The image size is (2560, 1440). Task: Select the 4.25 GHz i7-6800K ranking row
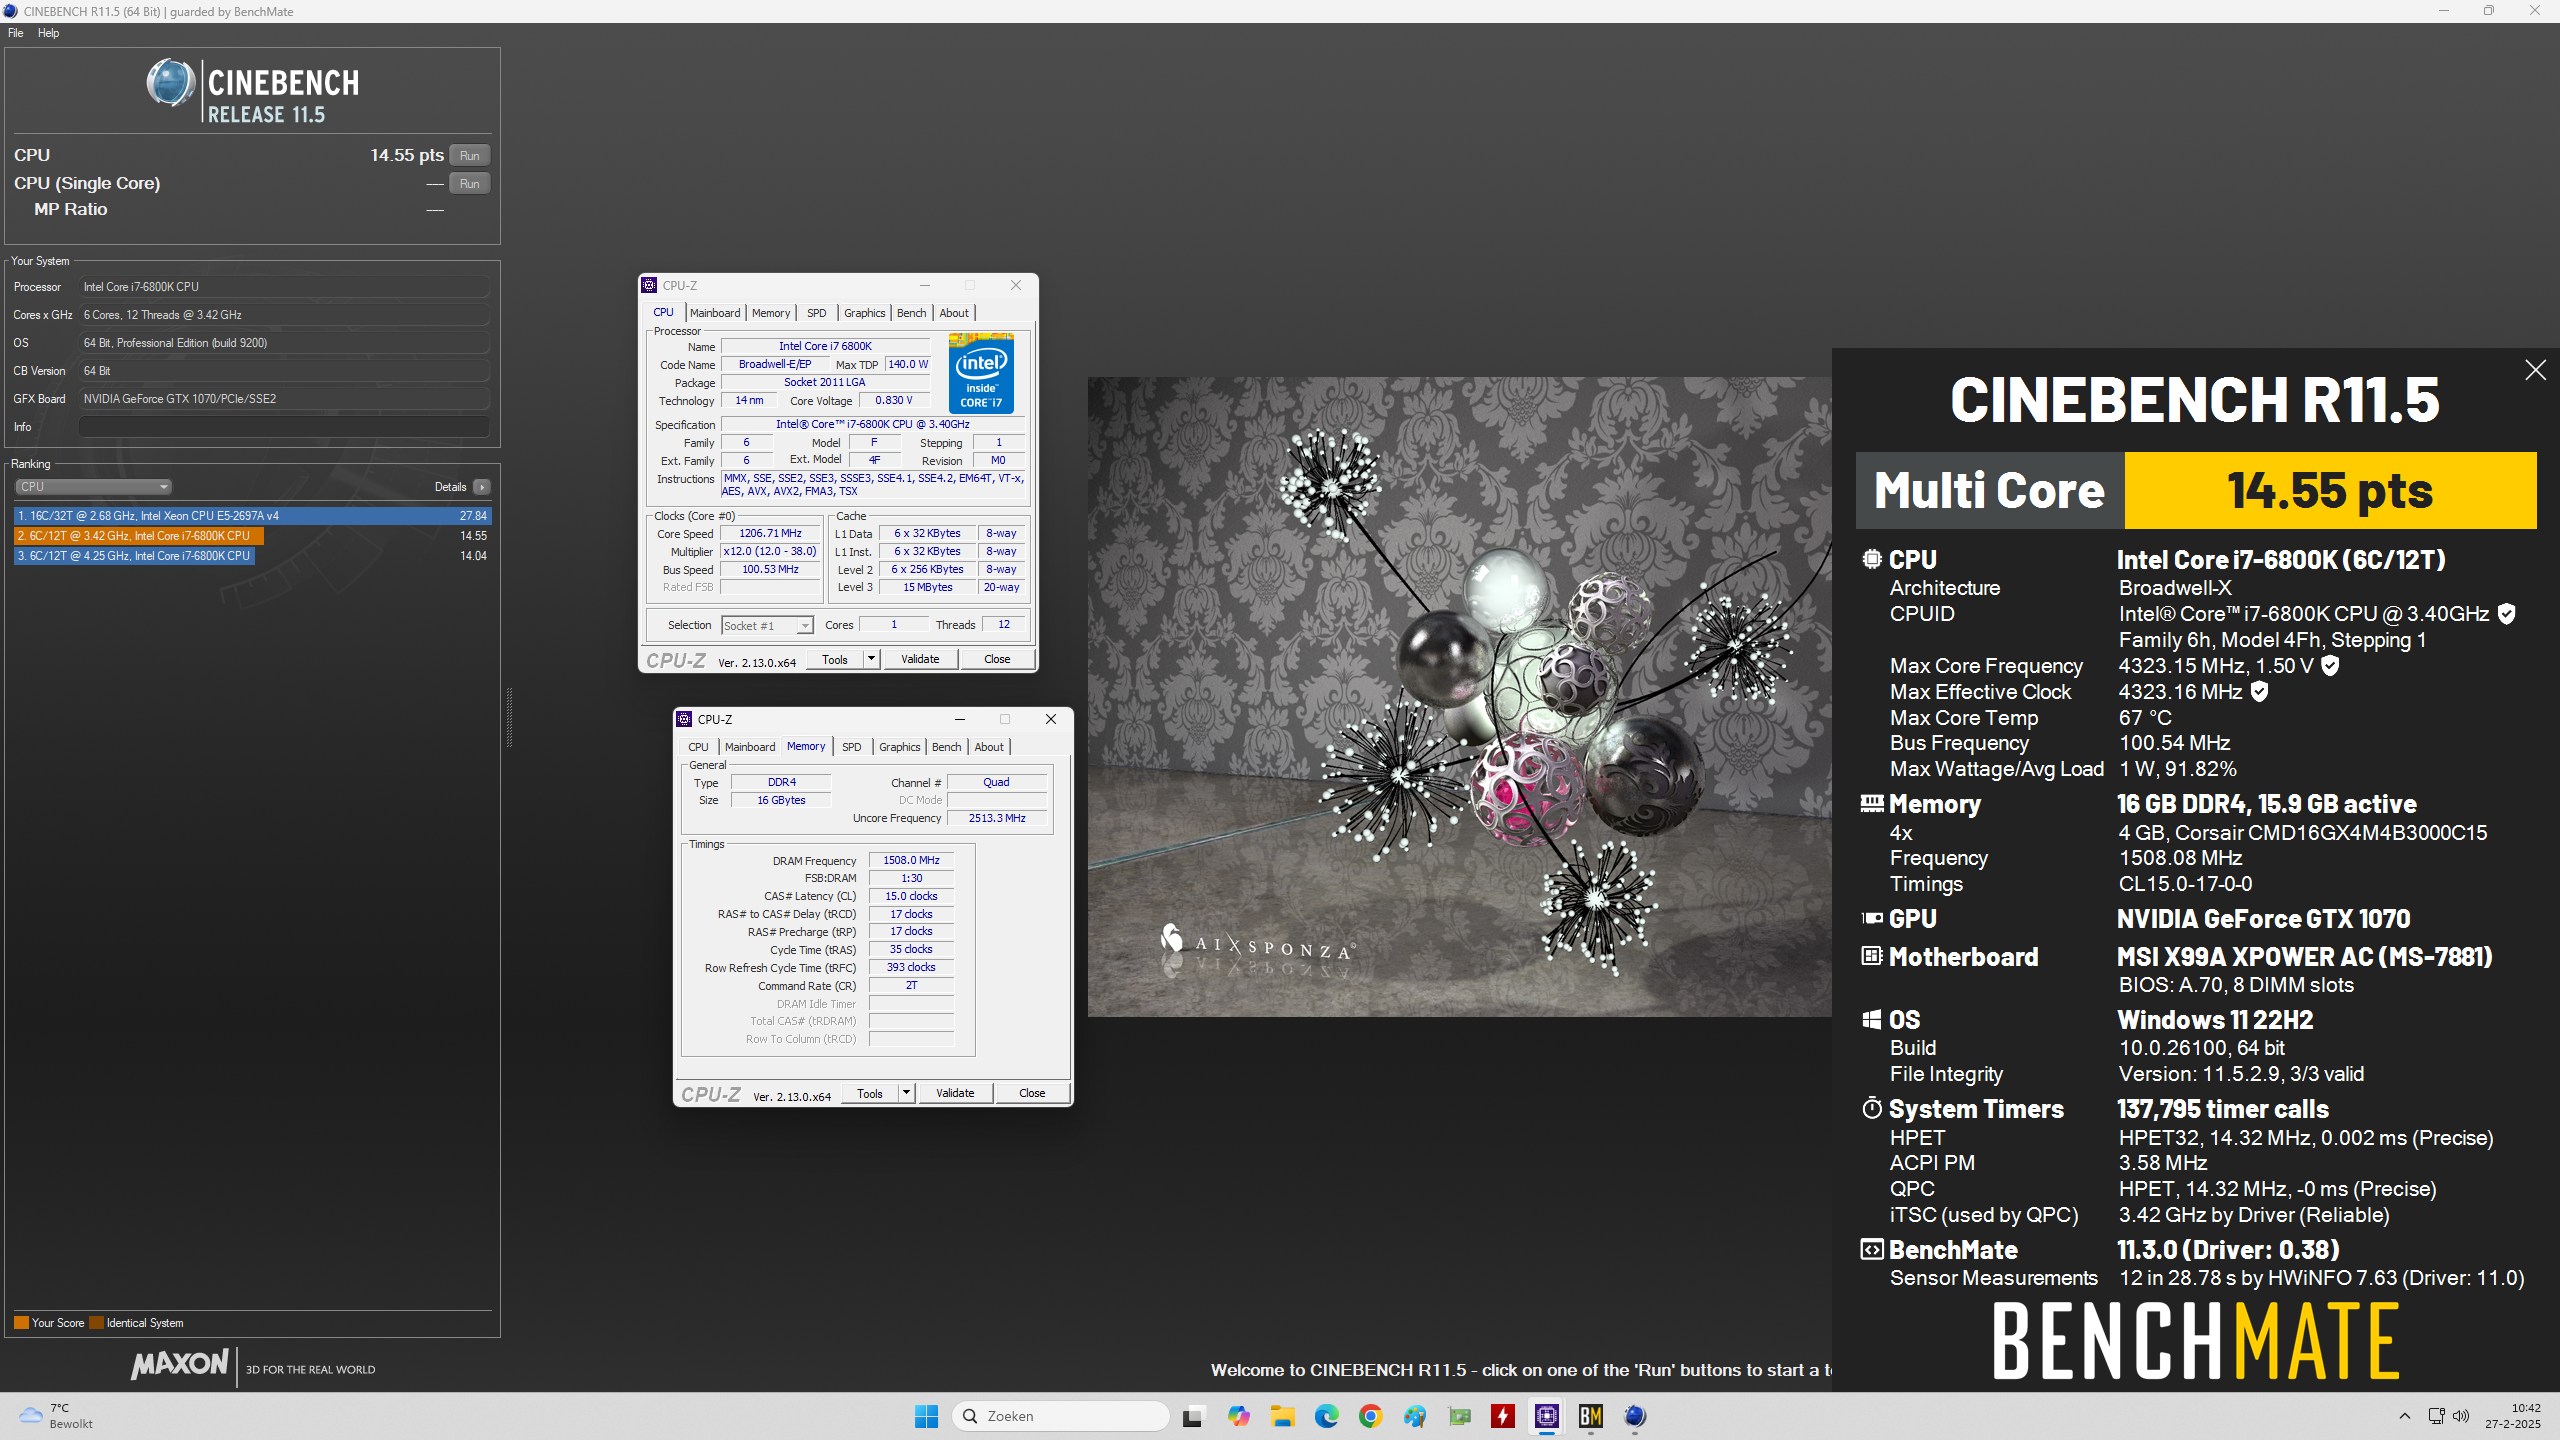(x=252, y=556)
